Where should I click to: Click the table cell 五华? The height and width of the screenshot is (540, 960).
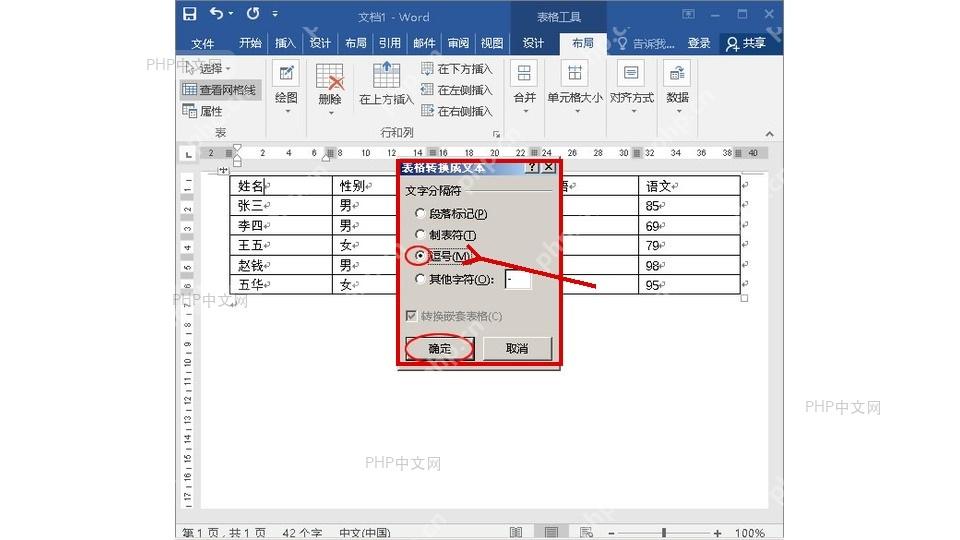click(280, 285)
